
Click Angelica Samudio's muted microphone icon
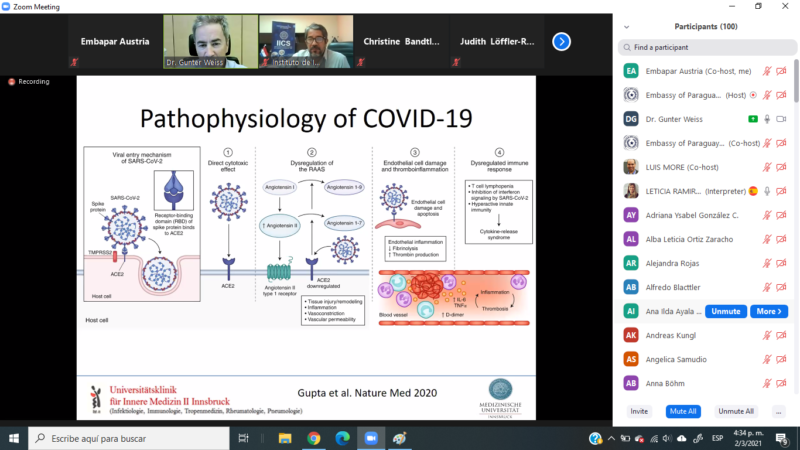tap(767, 359)
